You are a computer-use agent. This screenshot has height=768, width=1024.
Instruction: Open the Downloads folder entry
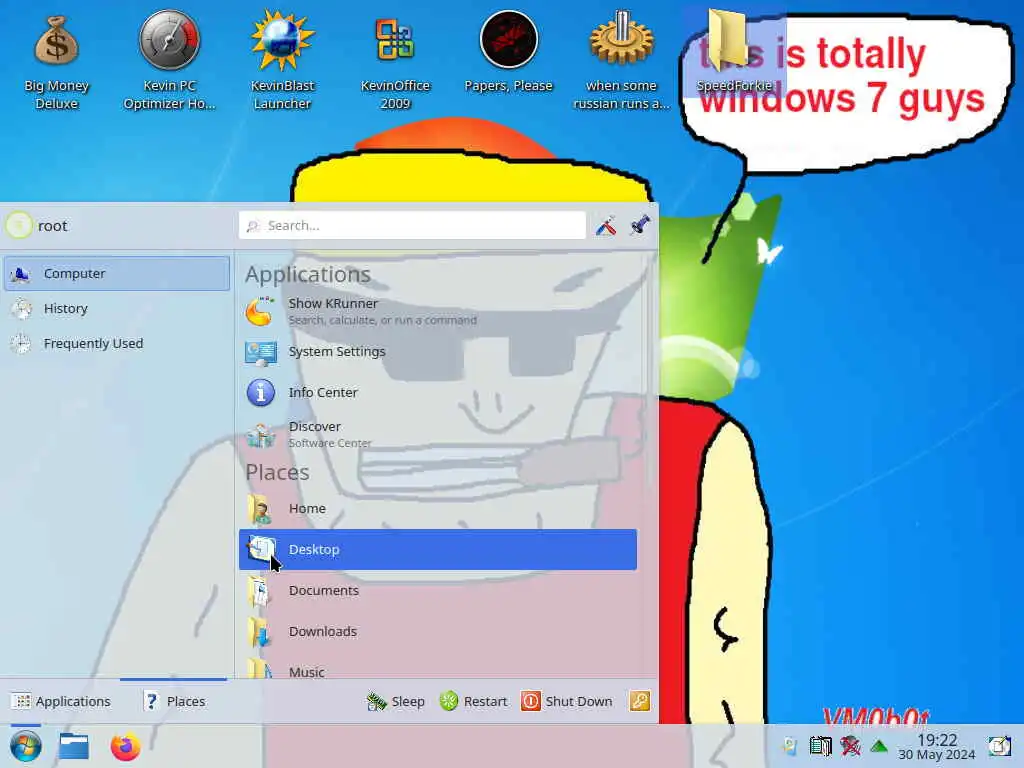[438, 632]
